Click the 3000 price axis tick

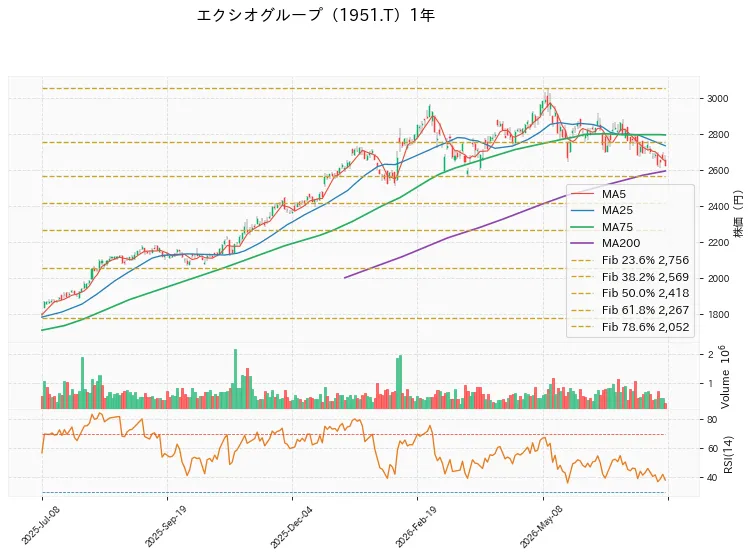coord(717,98)
